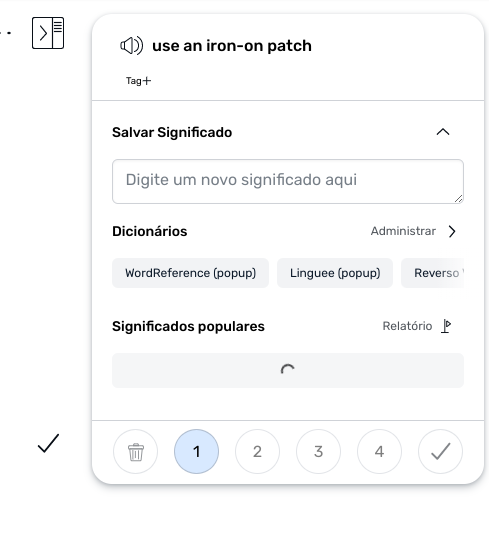Play audio for 'use an iron-on patch'
The image size is (489, 551).
pyautogui.click(x=131, y=46)
